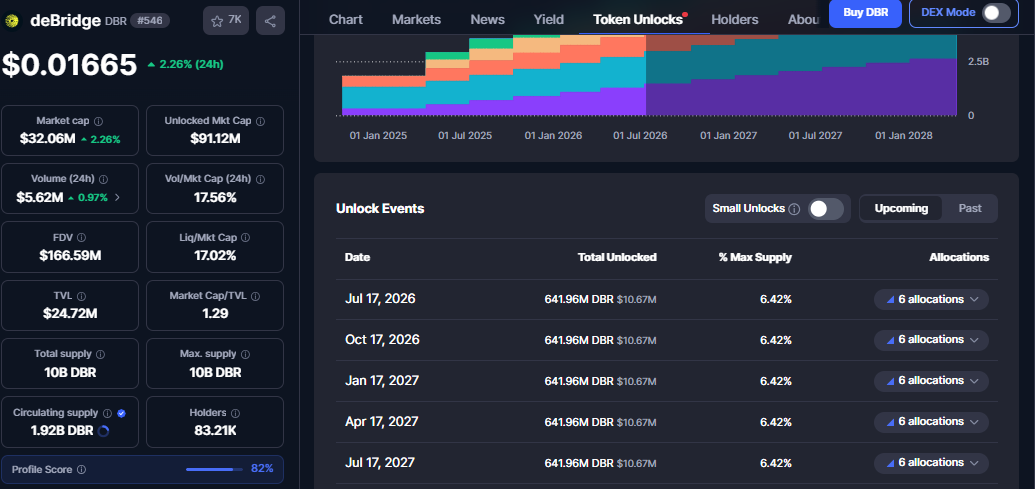Click the FDV info icon

[81, 237]
